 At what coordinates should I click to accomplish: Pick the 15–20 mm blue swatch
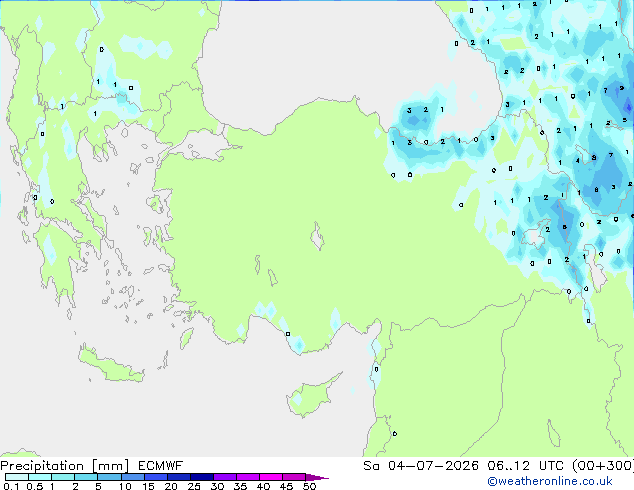click(156, 477)
